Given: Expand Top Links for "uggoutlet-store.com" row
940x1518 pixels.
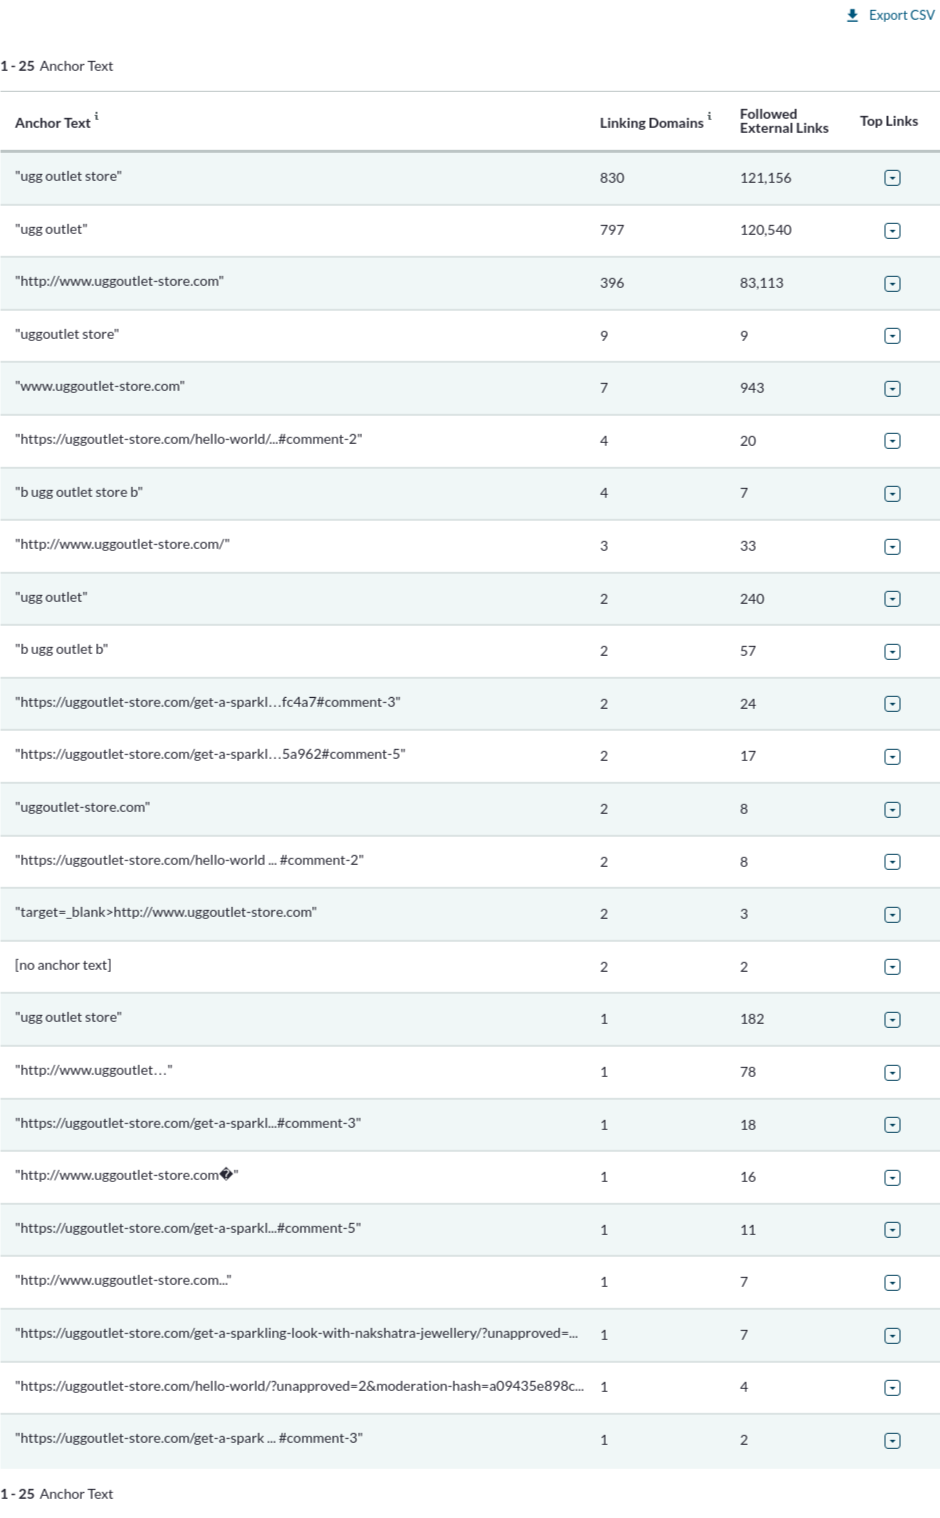Looking at the screenshot, I should tap(892, 809).
